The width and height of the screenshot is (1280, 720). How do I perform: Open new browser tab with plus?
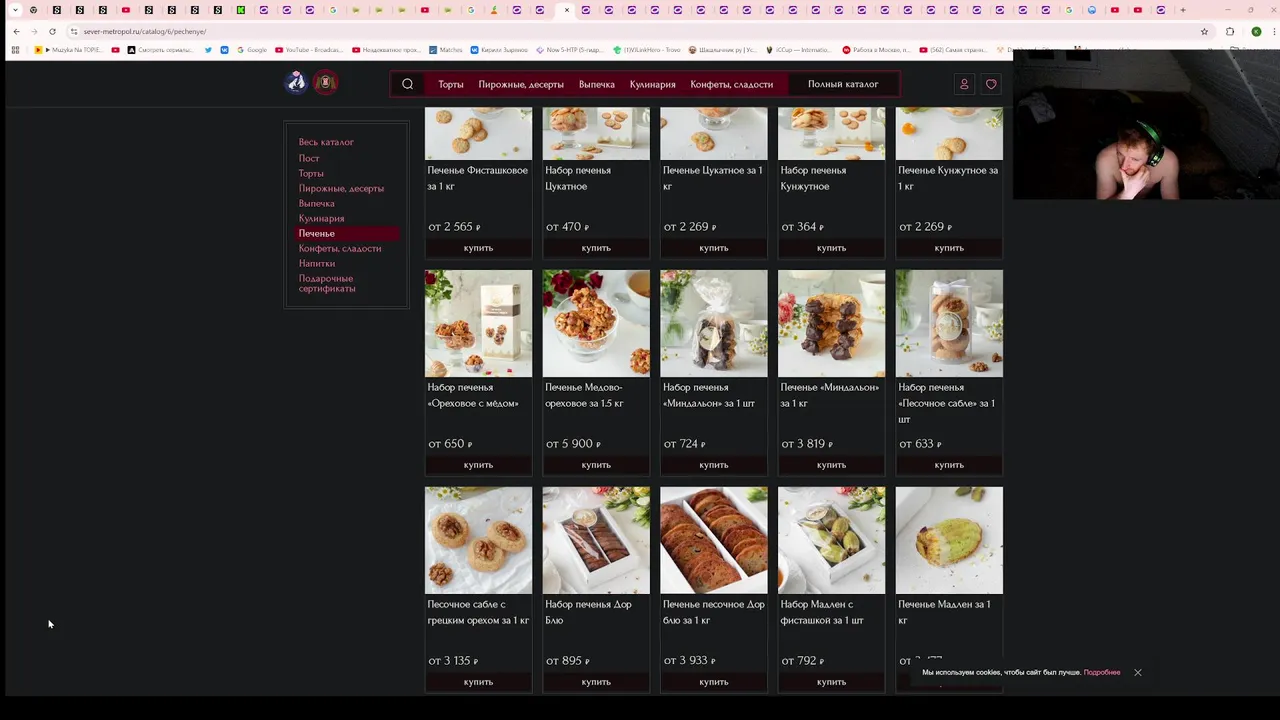pos(1183,10)
